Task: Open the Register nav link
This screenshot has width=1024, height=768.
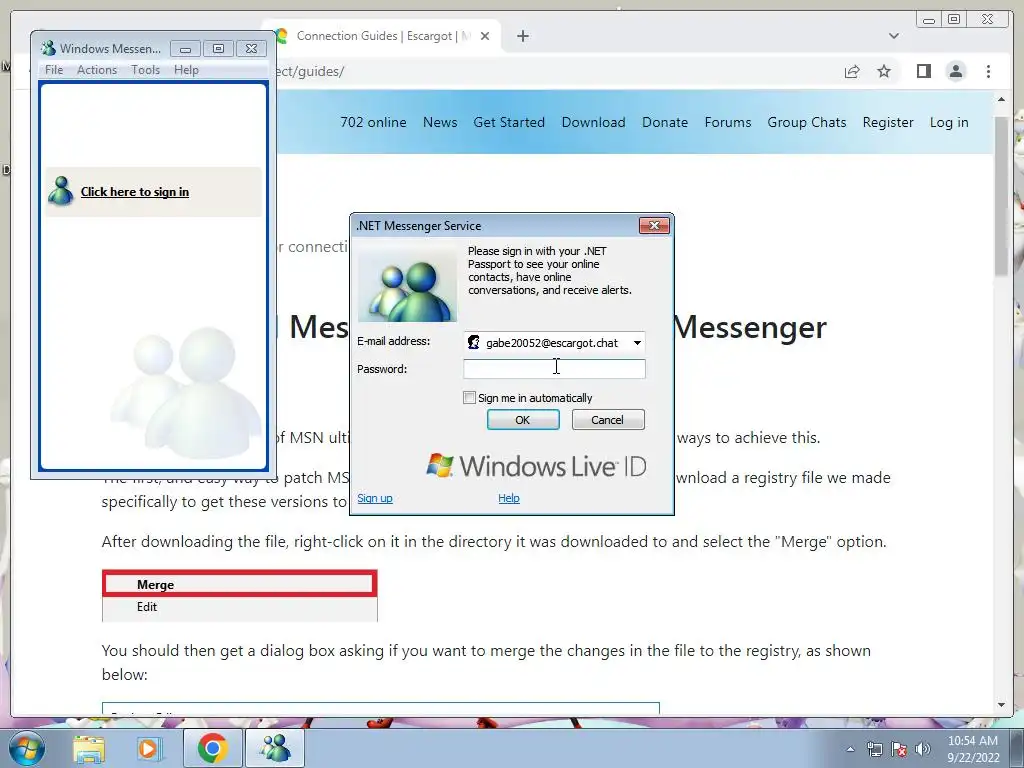Action: tap(888, 122)
